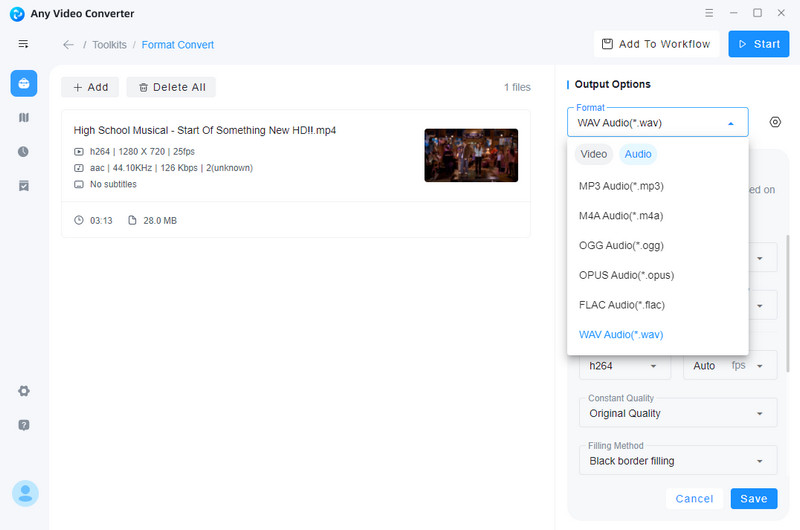Click the video stream info icon
This screenshot has width=800, height=530.
(79, 152)
